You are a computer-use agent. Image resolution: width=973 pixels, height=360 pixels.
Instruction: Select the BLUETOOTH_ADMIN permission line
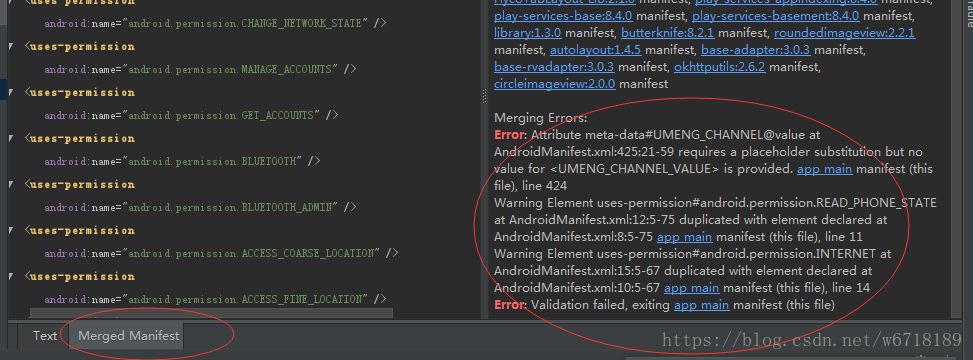tap(200, 207)
